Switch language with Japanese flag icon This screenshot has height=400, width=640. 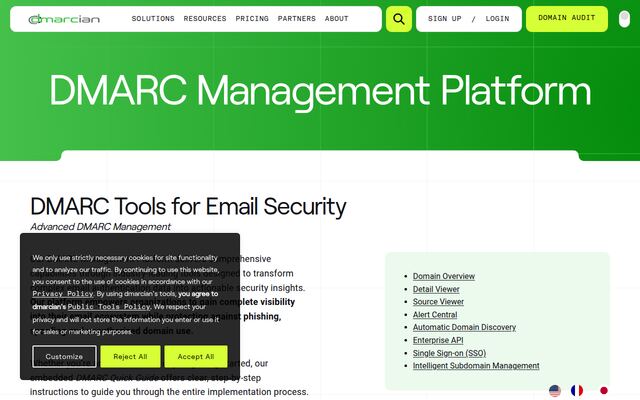(604, 391)
